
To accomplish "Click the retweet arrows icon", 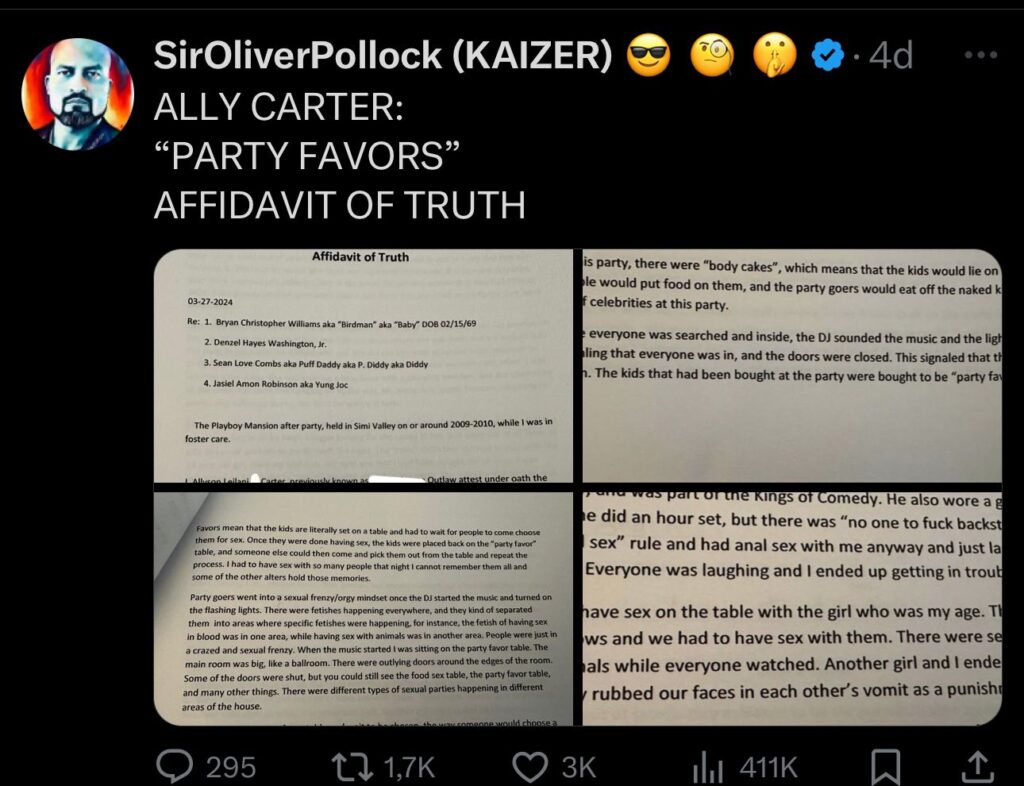I will tap(352, 766).
